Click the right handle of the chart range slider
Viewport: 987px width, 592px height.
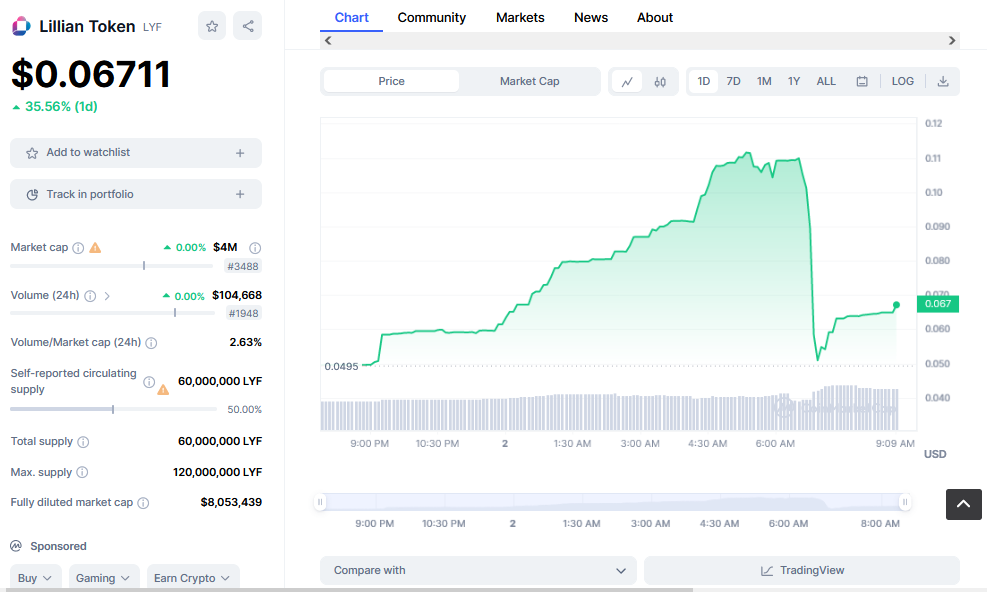coord(905,502)
